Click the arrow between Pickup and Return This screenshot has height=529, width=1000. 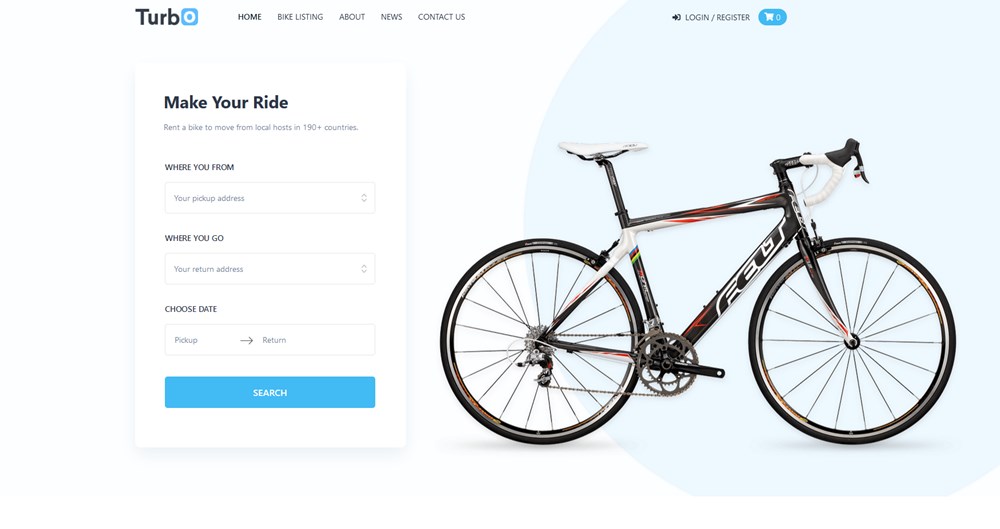click(x=246, y=340)
